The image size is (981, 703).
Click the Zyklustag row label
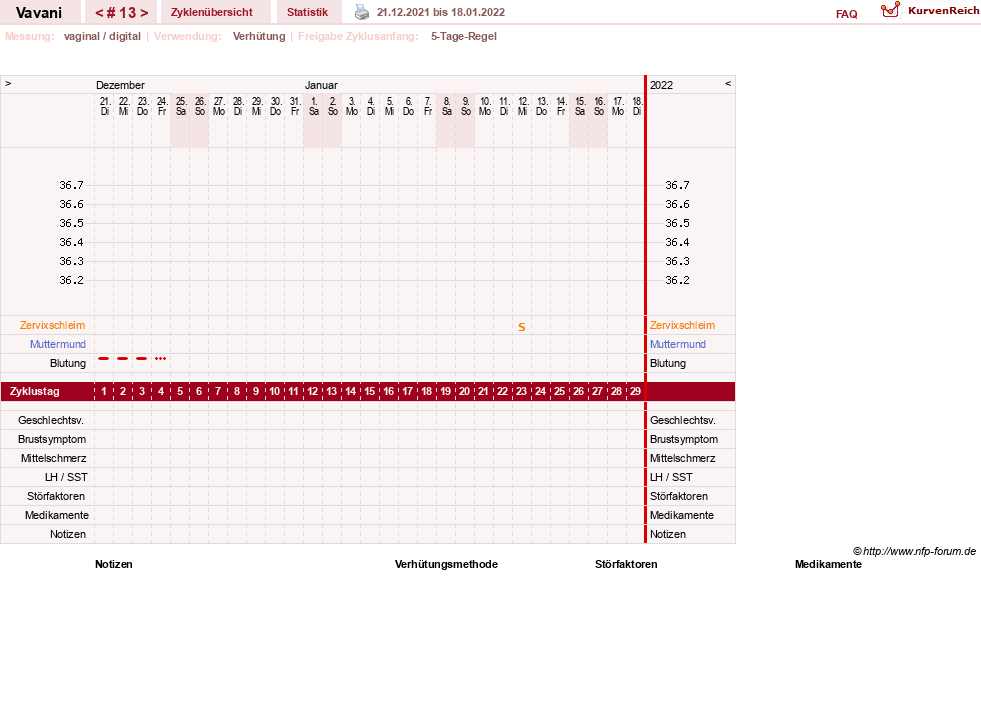click(34, 392)
